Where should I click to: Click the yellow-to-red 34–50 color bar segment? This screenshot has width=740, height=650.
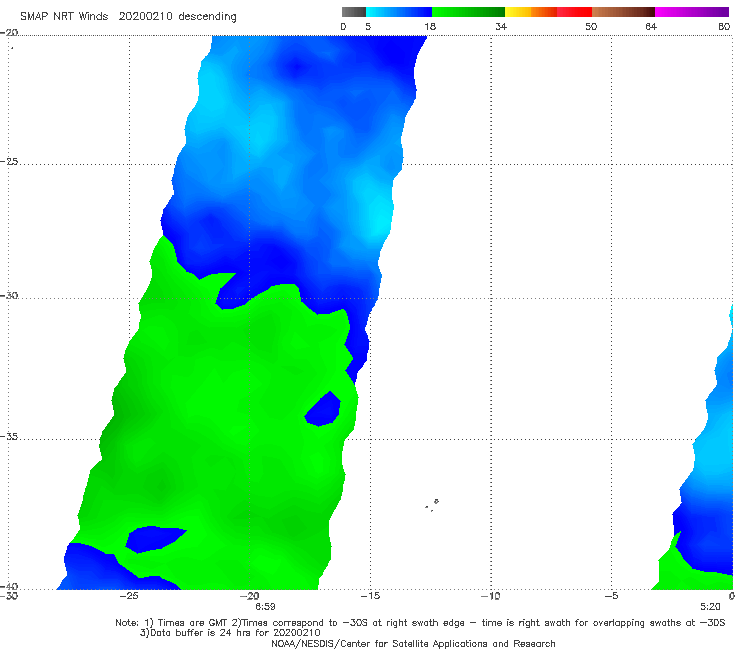pos(548,12)
